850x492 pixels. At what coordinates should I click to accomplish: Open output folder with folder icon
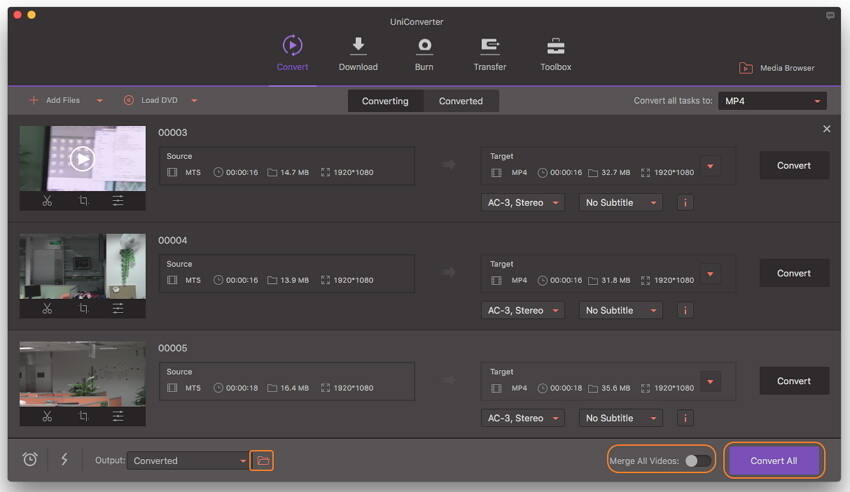(x=262, y=461)
